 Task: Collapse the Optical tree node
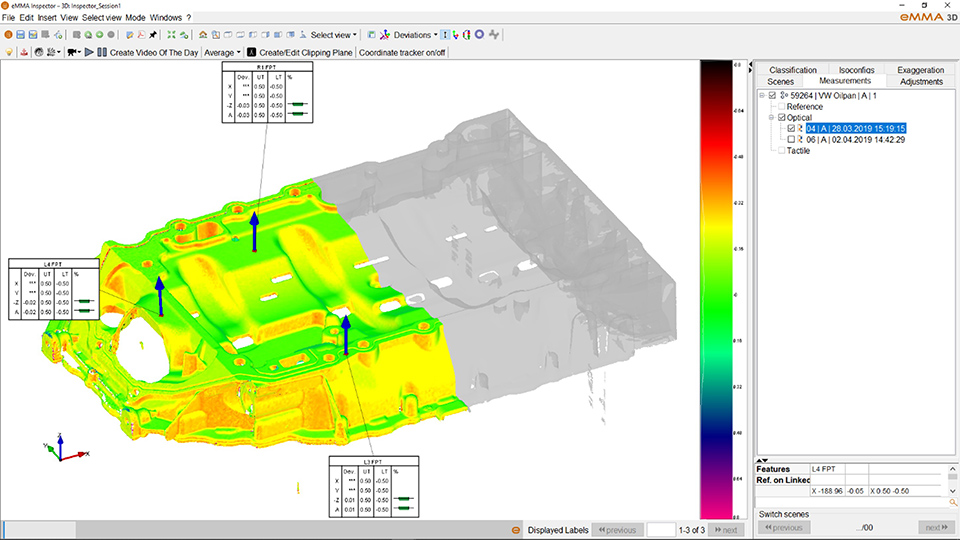point(771,118)
